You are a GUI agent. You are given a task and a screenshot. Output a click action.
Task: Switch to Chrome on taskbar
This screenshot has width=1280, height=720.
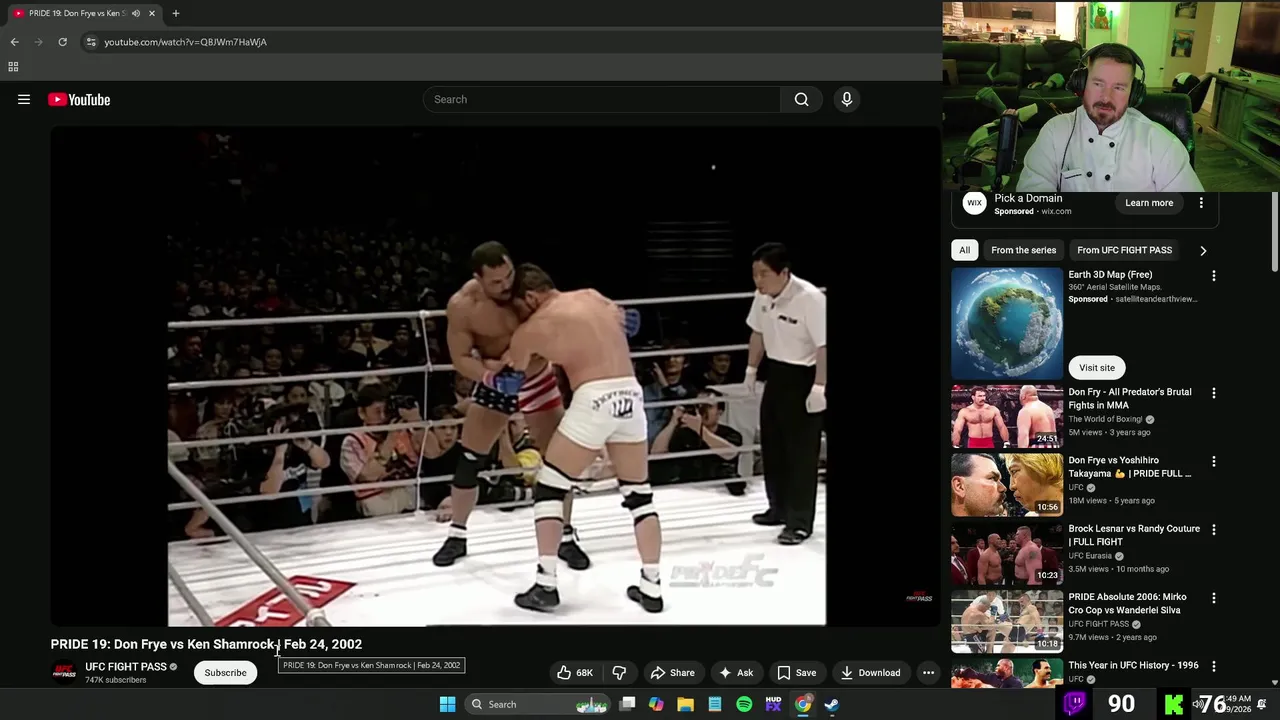click(x=803, y=704)
